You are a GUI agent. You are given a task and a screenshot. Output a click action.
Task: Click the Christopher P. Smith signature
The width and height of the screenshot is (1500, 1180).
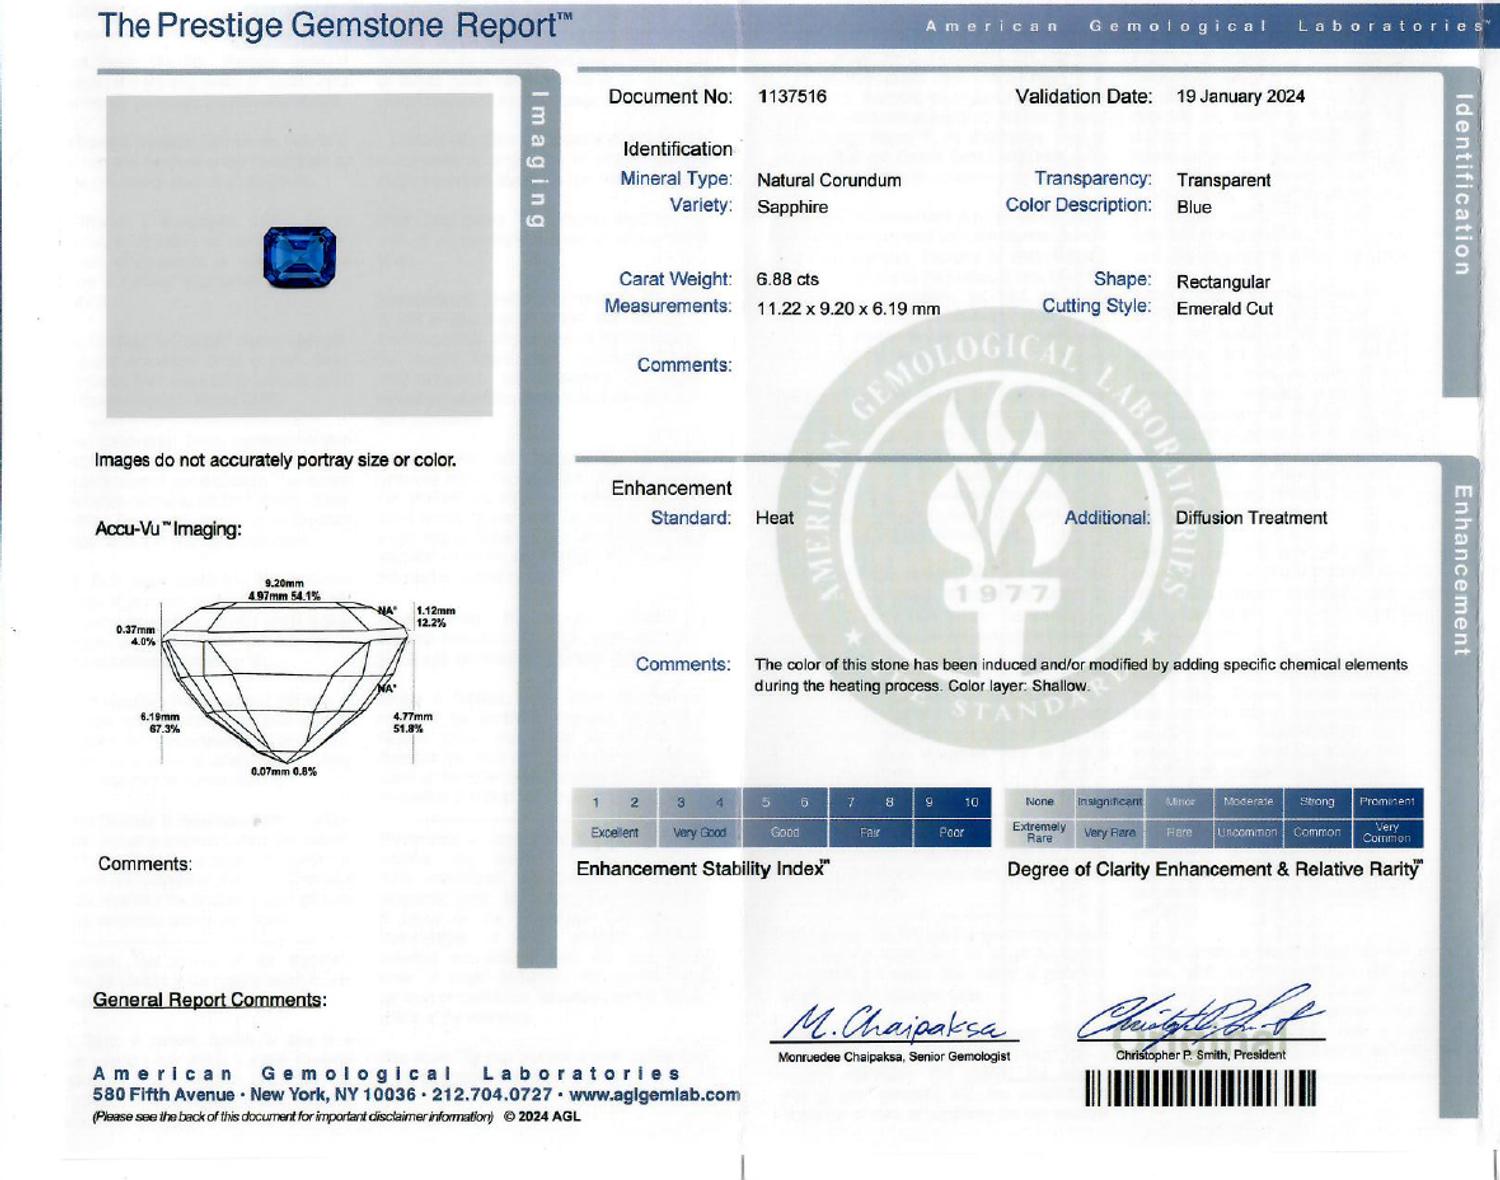coord(1199,1014)
